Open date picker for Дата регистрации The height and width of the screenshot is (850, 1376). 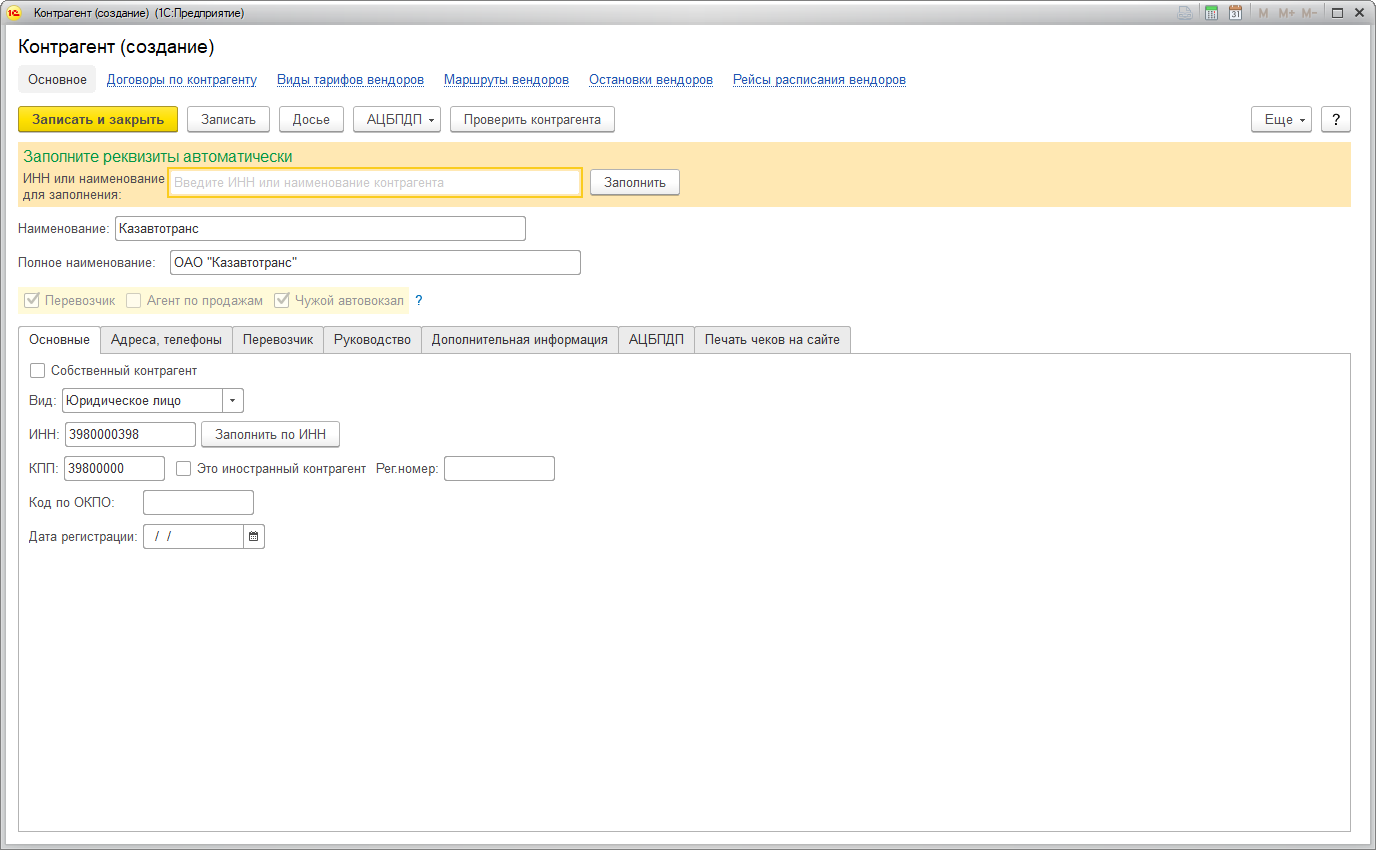pyautogui.click(x=254, y=537)
